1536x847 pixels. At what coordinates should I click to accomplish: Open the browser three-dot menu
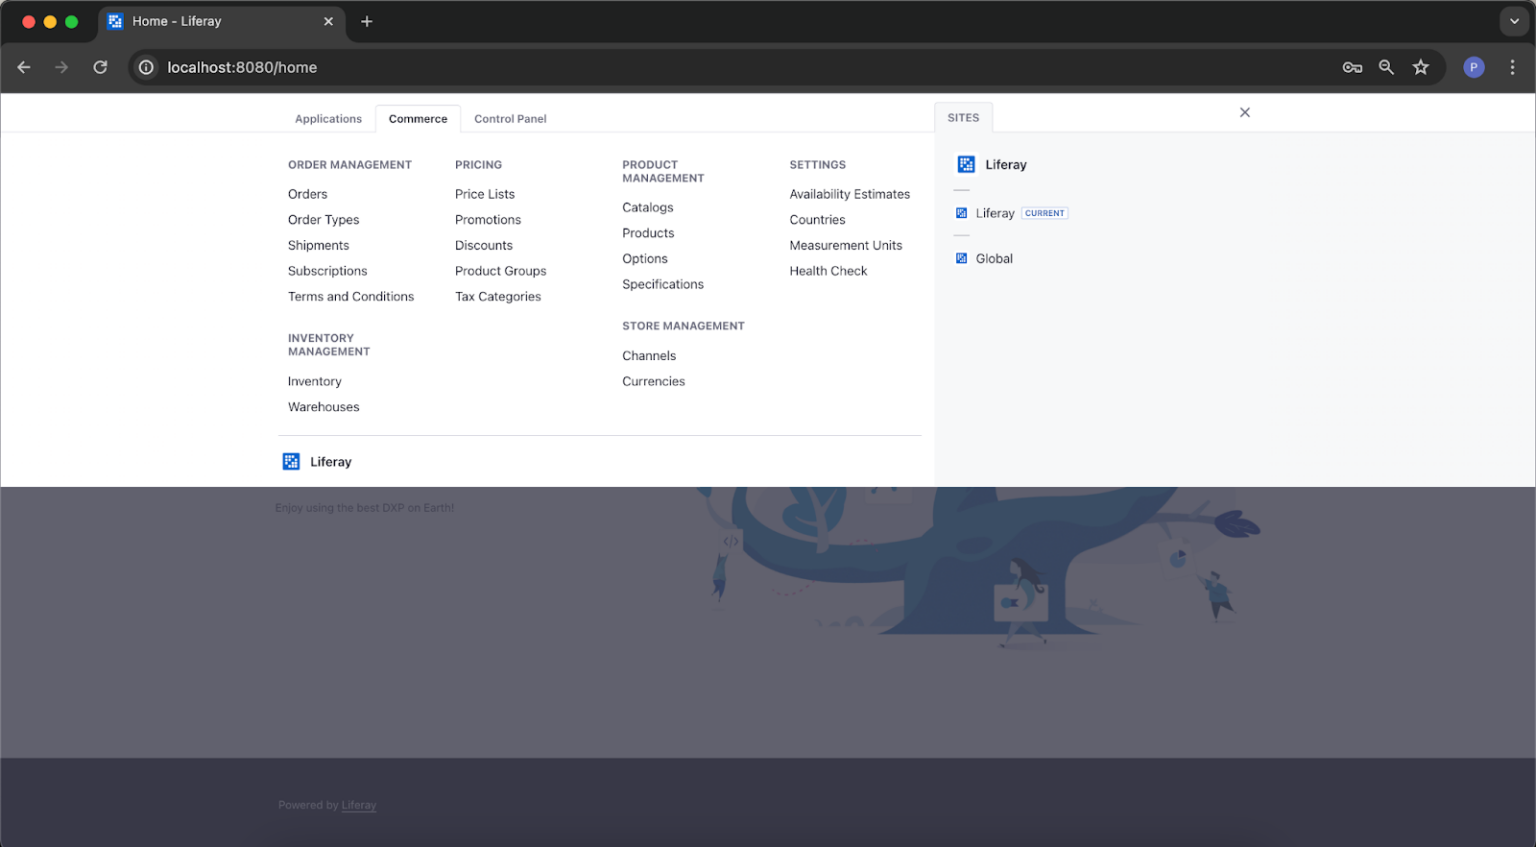pyautogui.click(x=1513, y=67)
